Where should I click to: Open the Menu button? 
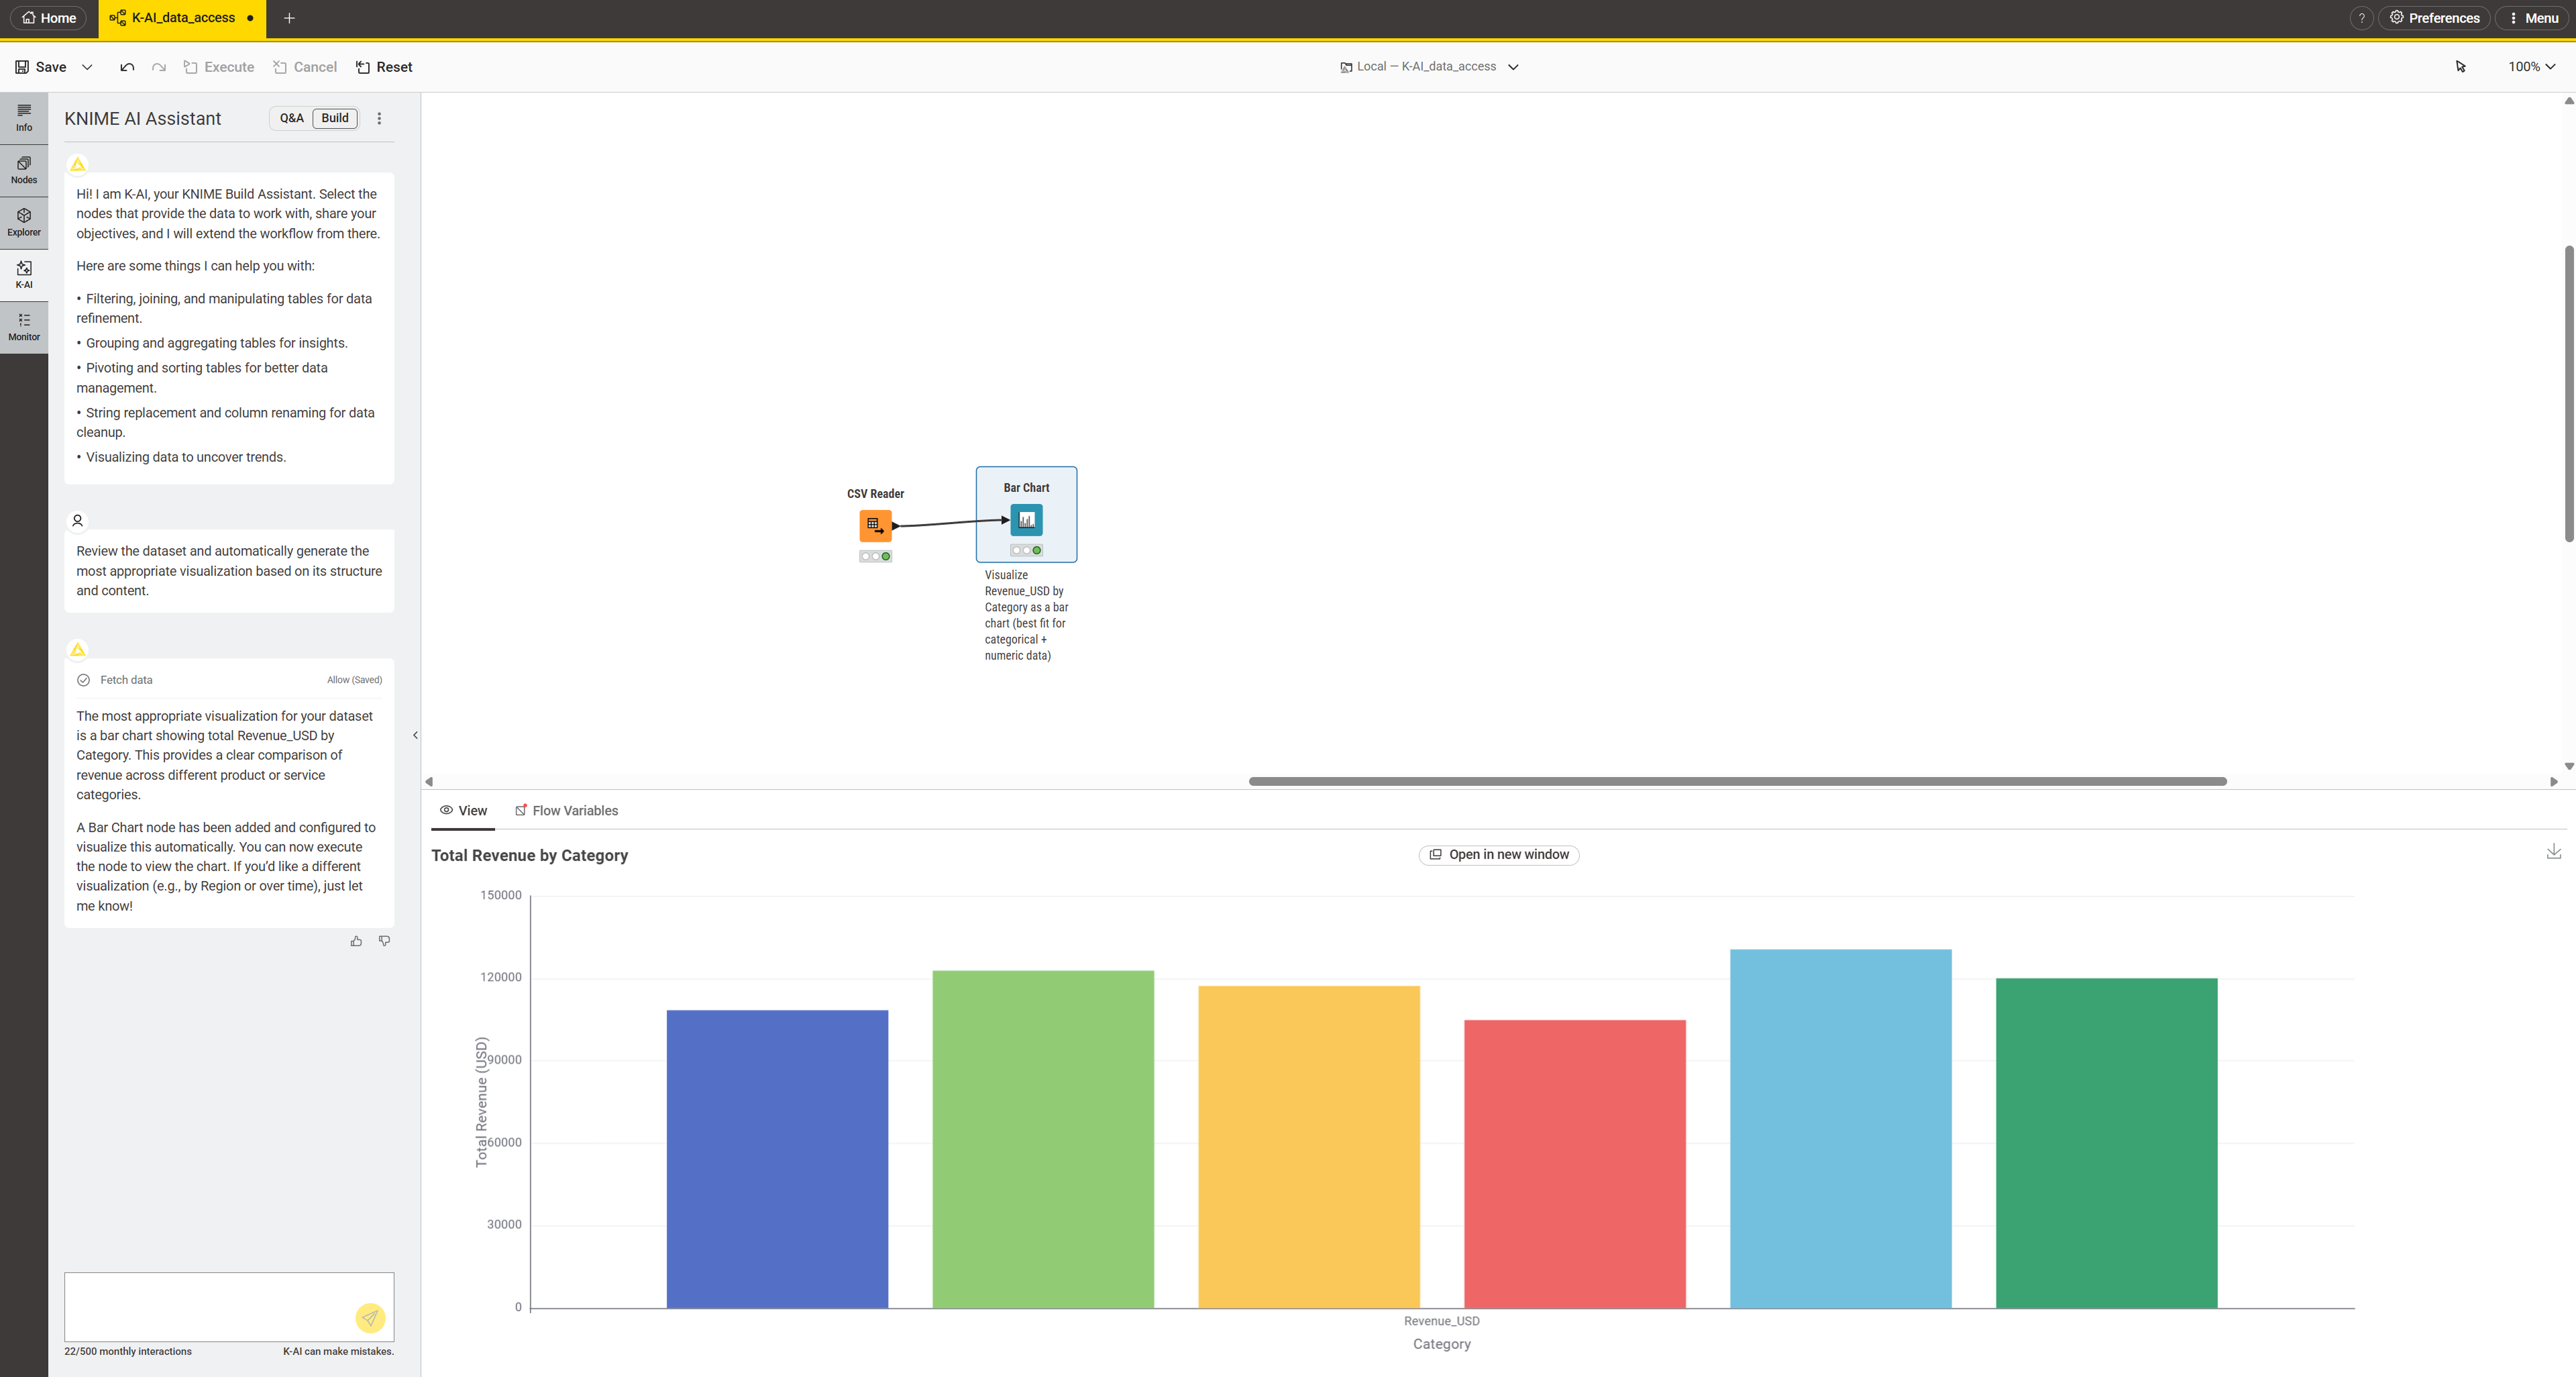click(2533, 18)
